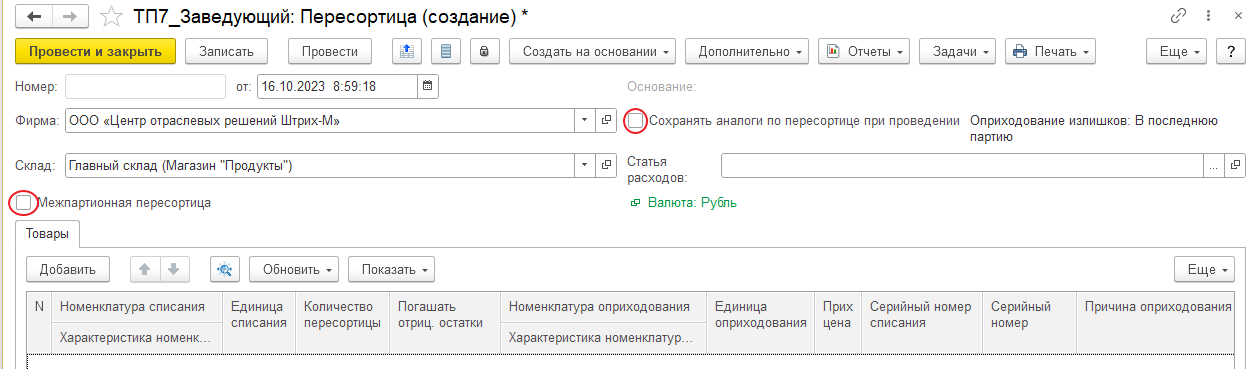1251x369 pixels.
Task: Click the search icon in Товары toolbar
Action: click(x=225, y=269)
